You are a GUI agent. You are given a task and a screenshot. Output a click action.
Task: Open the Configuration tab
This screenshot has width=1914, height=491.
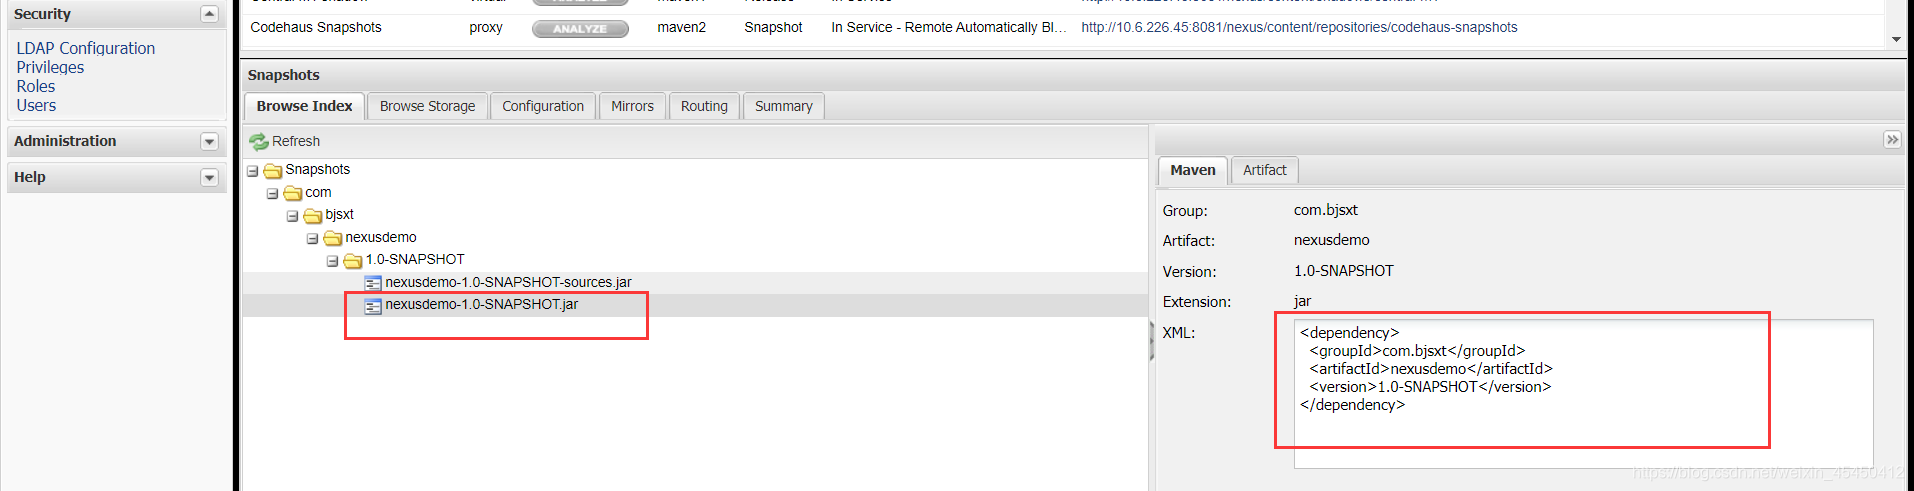click(x=543, y=106)
